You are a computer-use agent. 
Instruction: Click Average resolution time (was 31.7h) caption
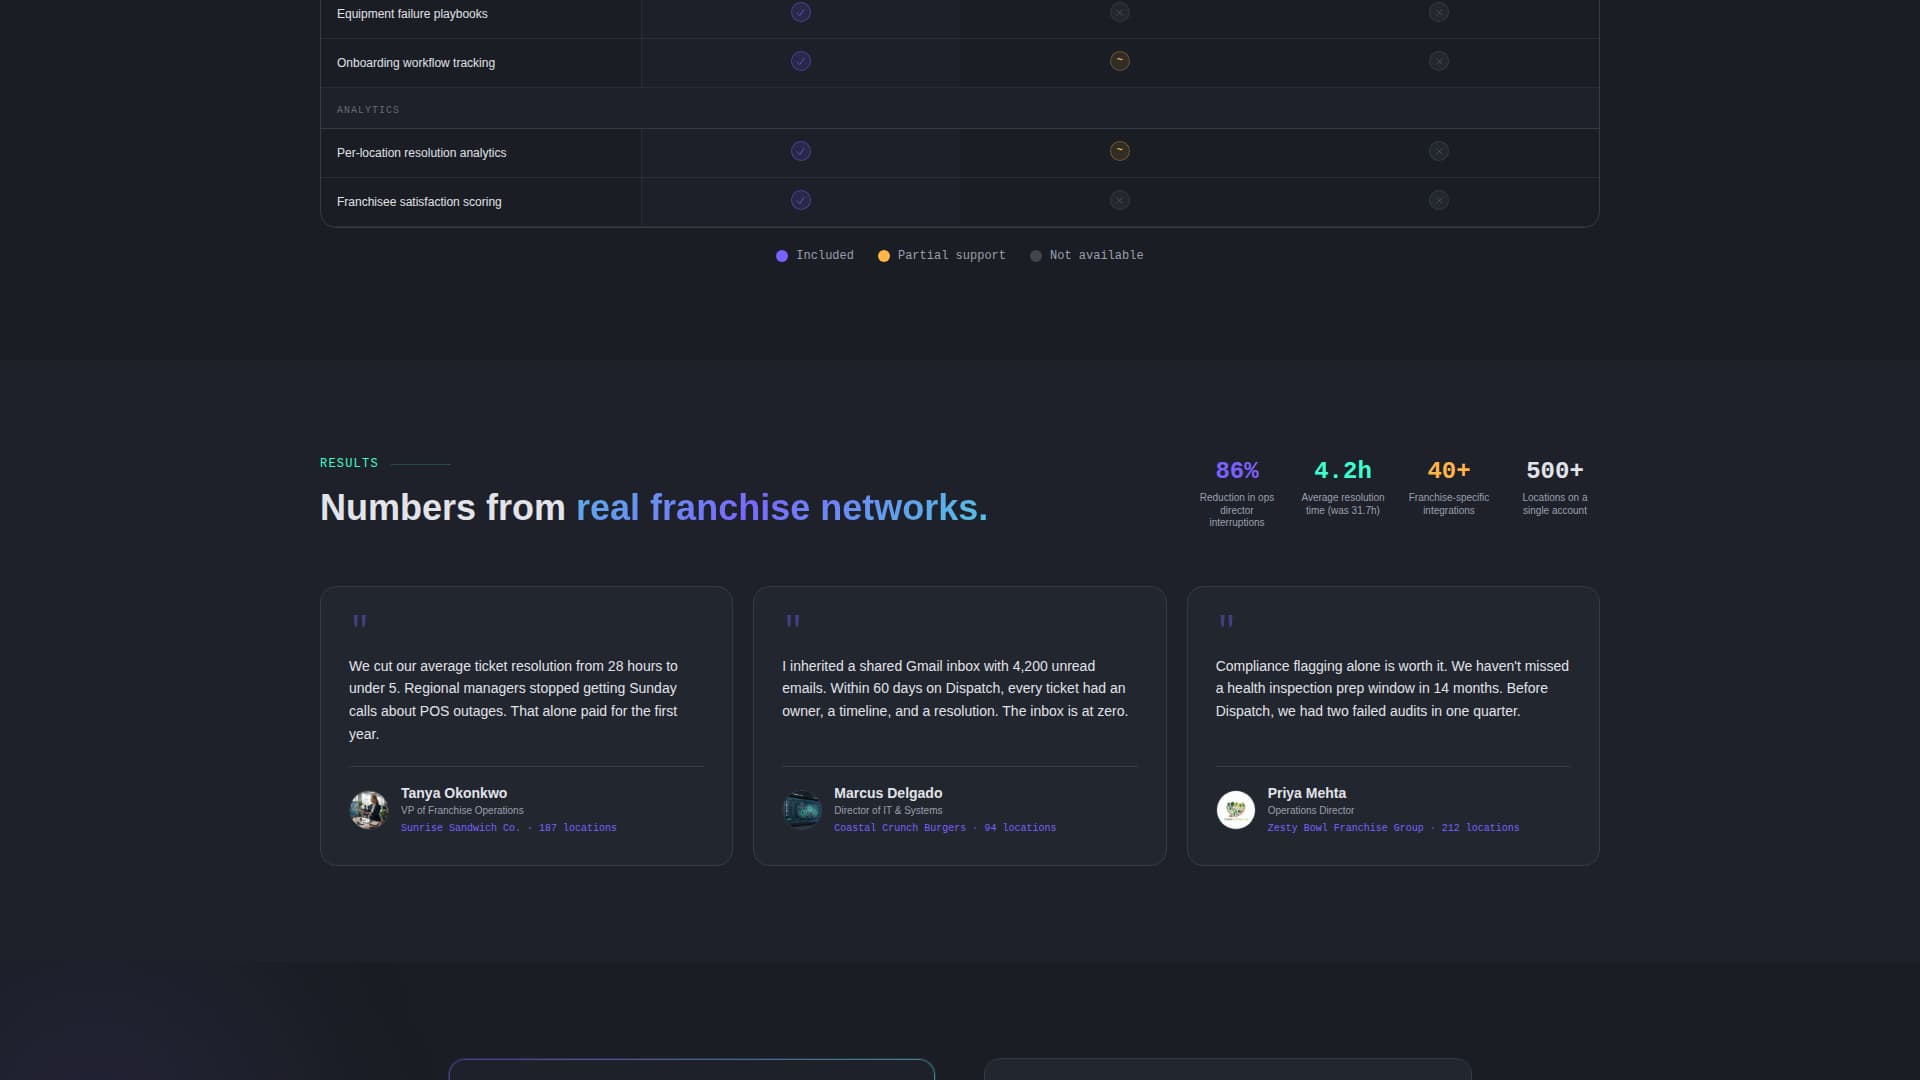click(1343, 504)
